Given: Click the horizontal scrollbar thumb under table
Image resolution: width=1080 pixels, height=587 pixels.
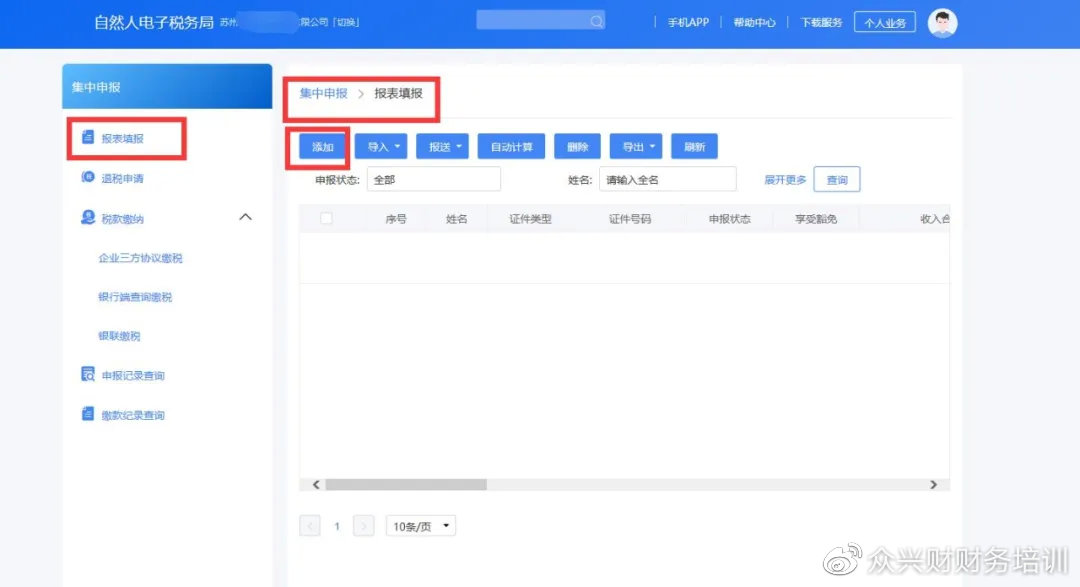Looking at the screenshot, I should click(x=406, y=484).
